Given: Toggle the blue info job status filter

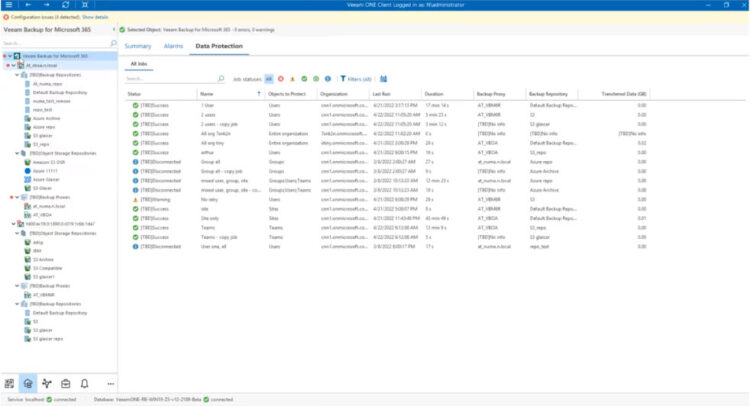Looking at the screenshot, I should pyautogui.click(x=328, y=79).
